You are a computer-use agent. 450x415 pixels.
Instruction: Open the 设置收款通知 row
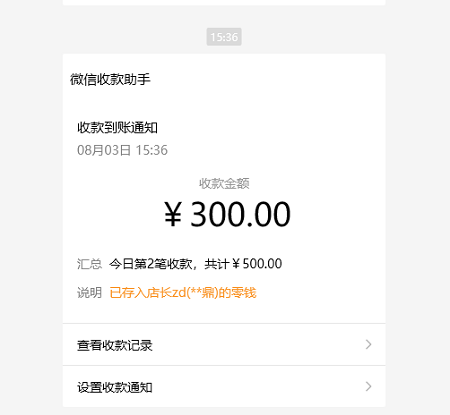pos(224,387)
